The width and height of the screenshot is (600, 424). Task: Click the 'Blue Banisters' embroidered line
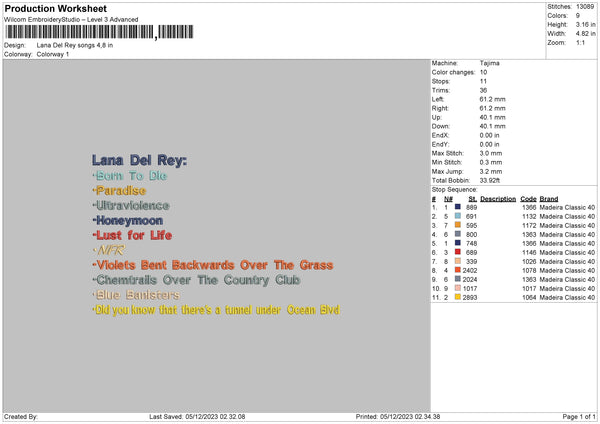coord(137,295)
